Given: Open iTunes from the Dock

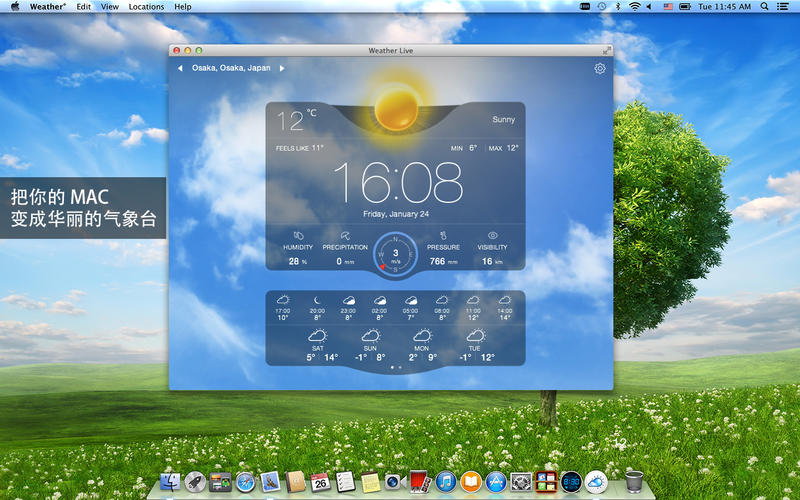Looking at the screenshot, I should tap(446, 482).
